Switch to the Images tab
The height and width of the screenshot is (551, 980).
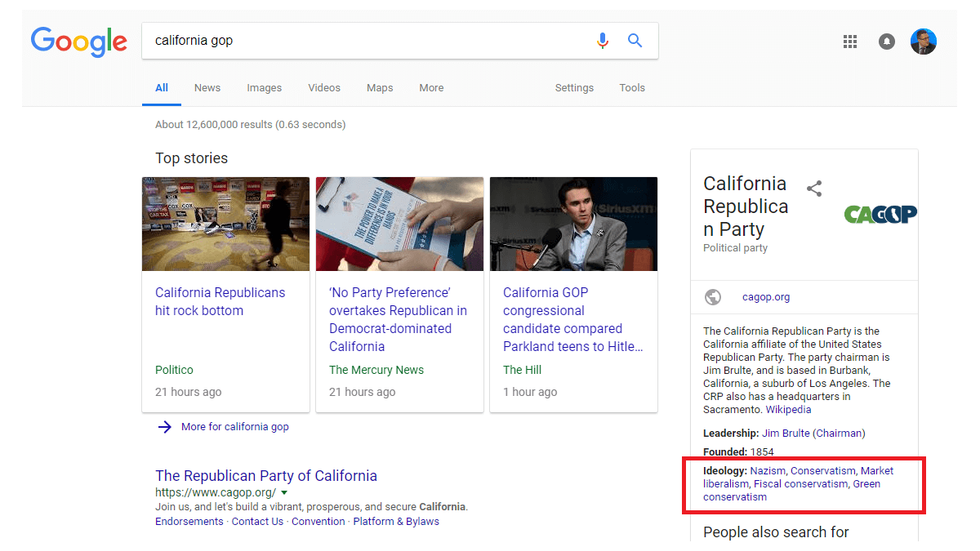[x=264, y=88]
